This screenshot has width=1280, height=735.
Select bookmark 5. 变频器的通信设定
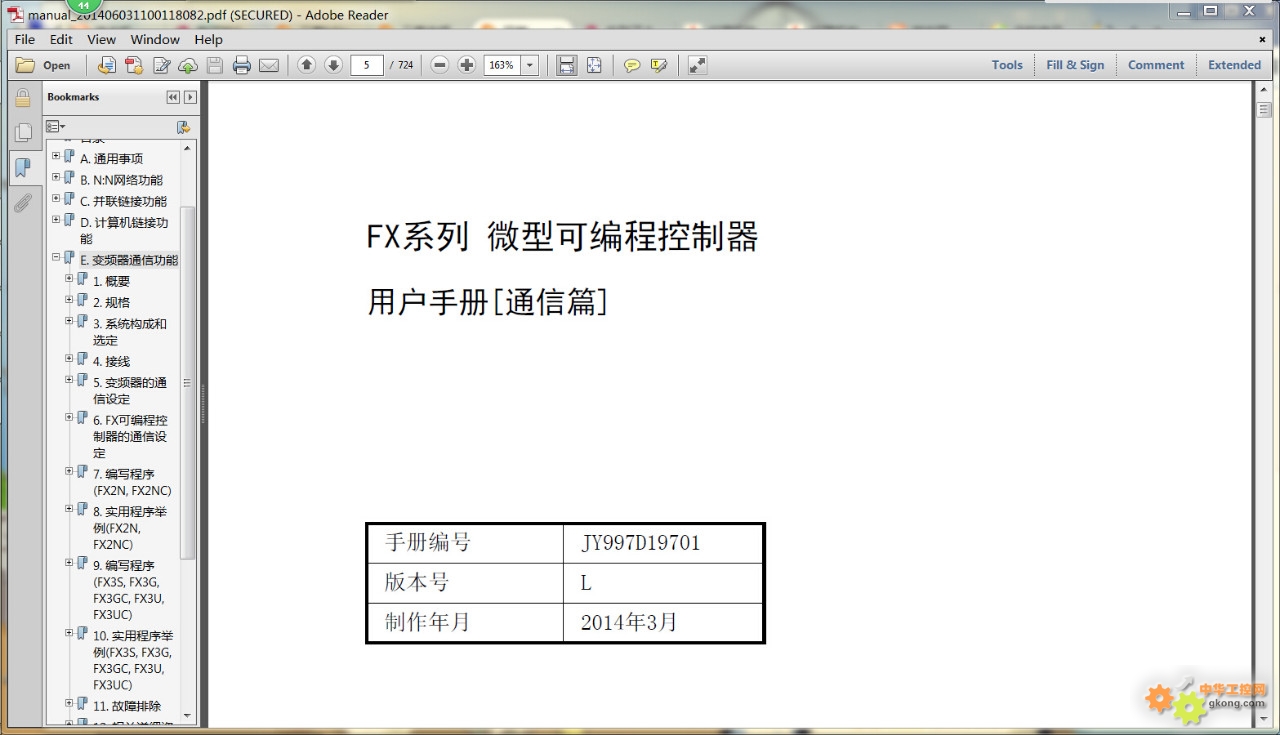pyautogui.click(x=130, y=391)
